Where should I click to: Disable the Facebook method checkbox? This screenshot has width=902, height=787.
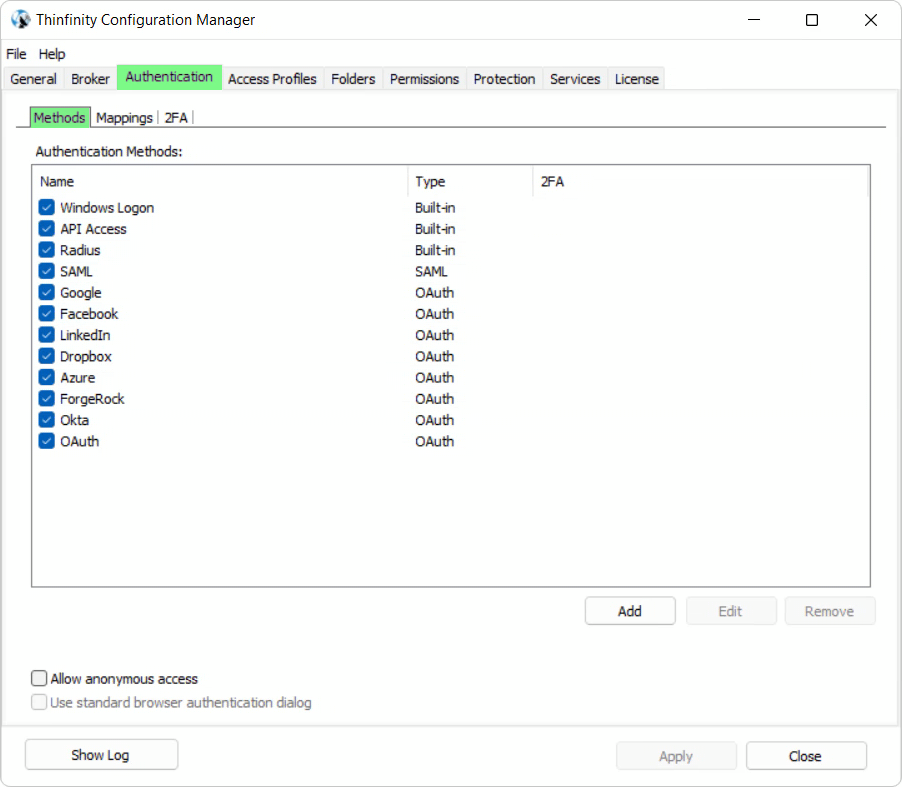47,314
